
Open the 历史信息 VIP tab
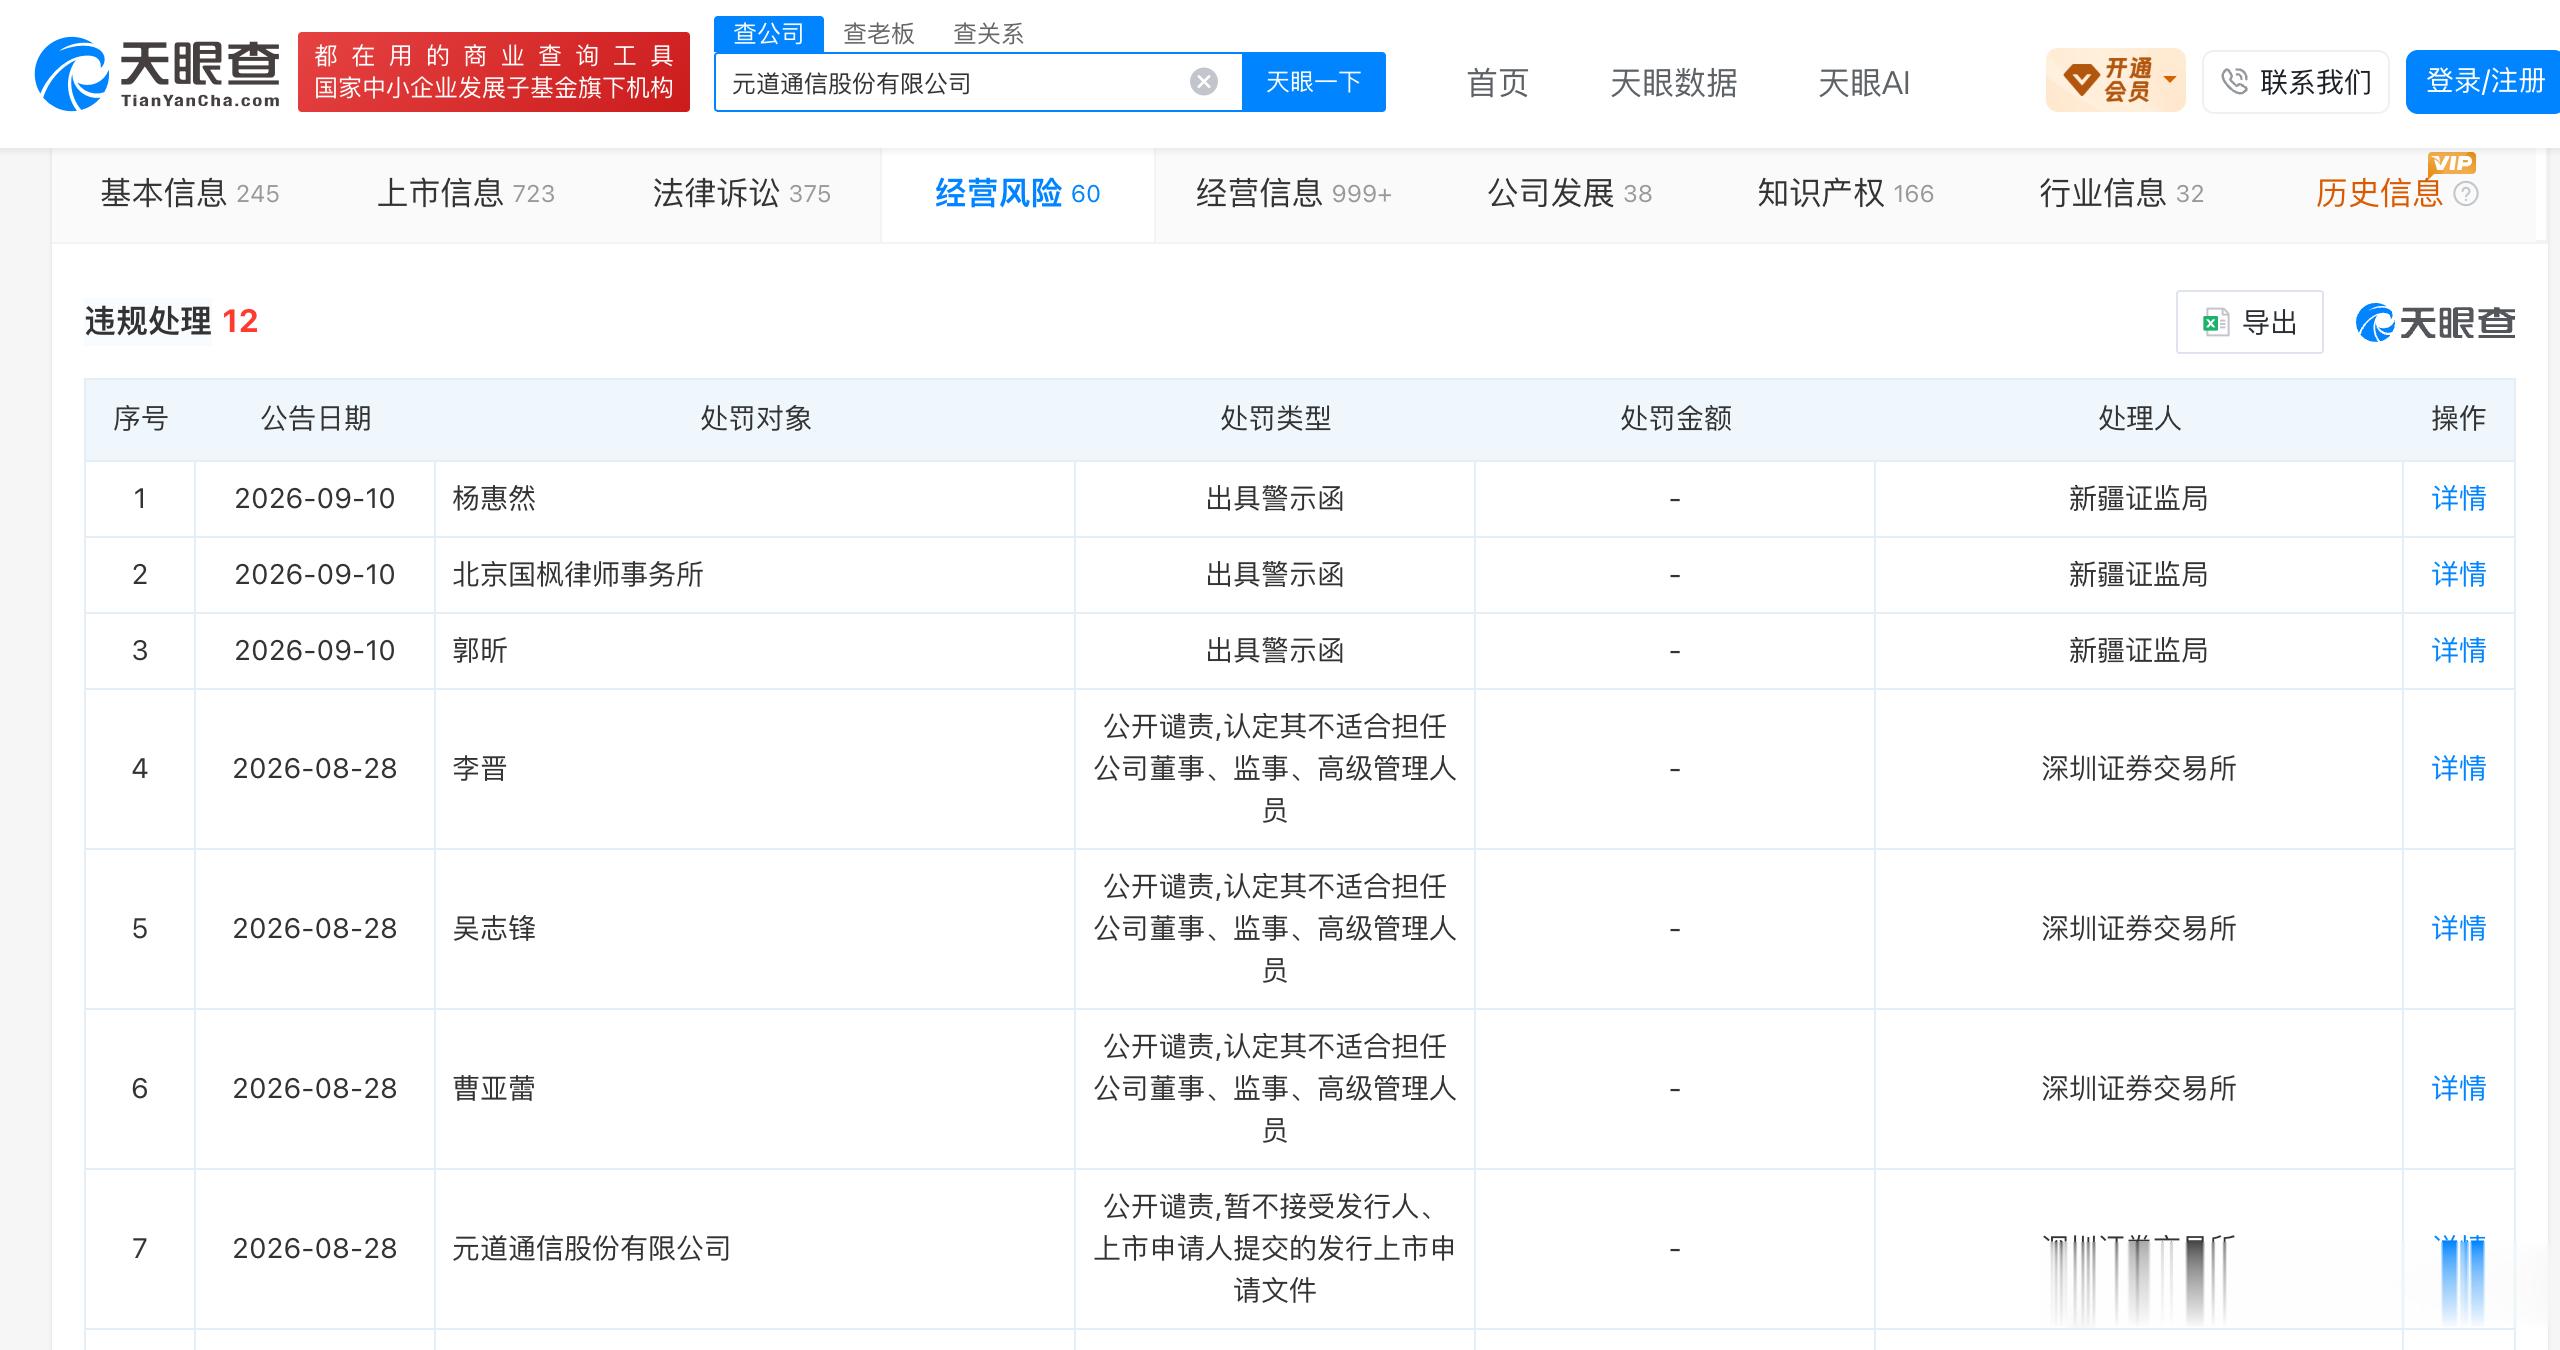point(2379,194)
